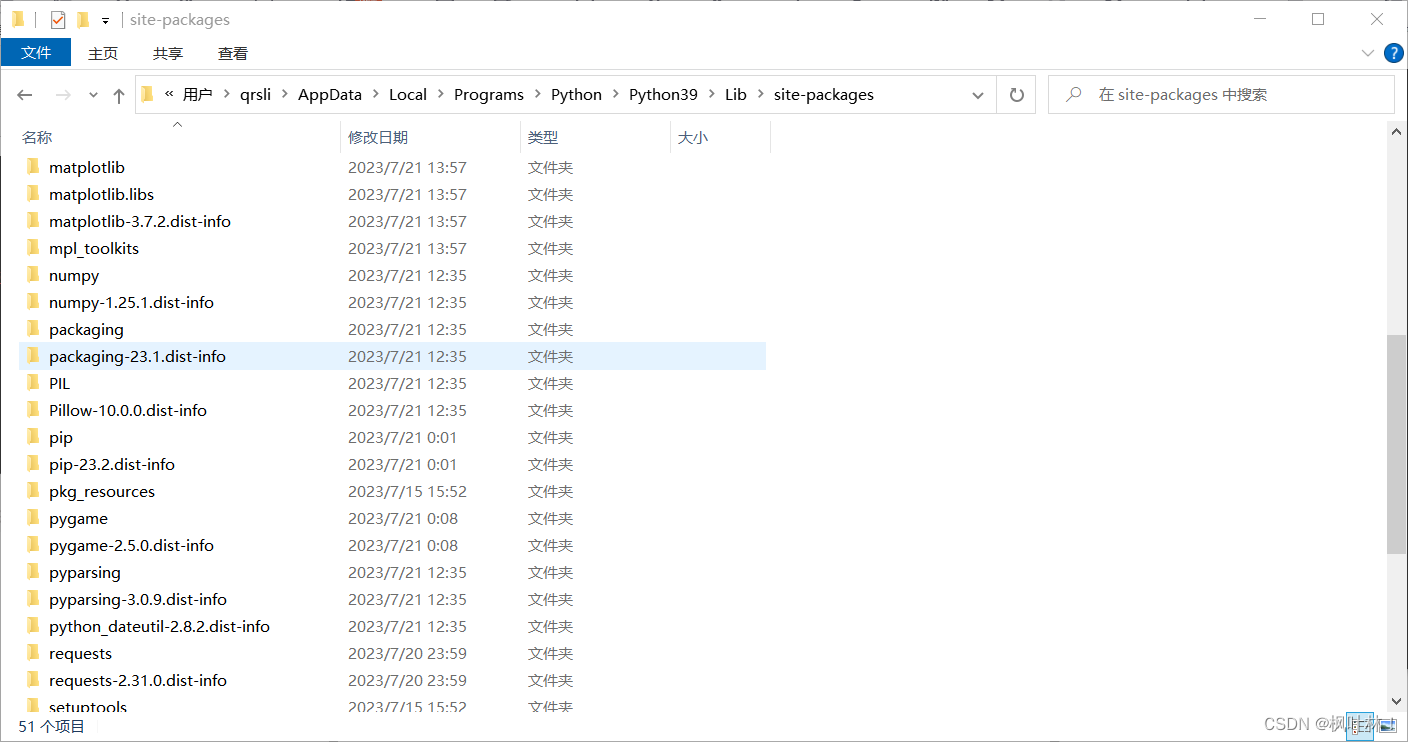Select the numpy-1.25.1.dist-info folder icon
Image resolution: width=1408 pixels, height=742 pixels.
[x=33, y=302]
